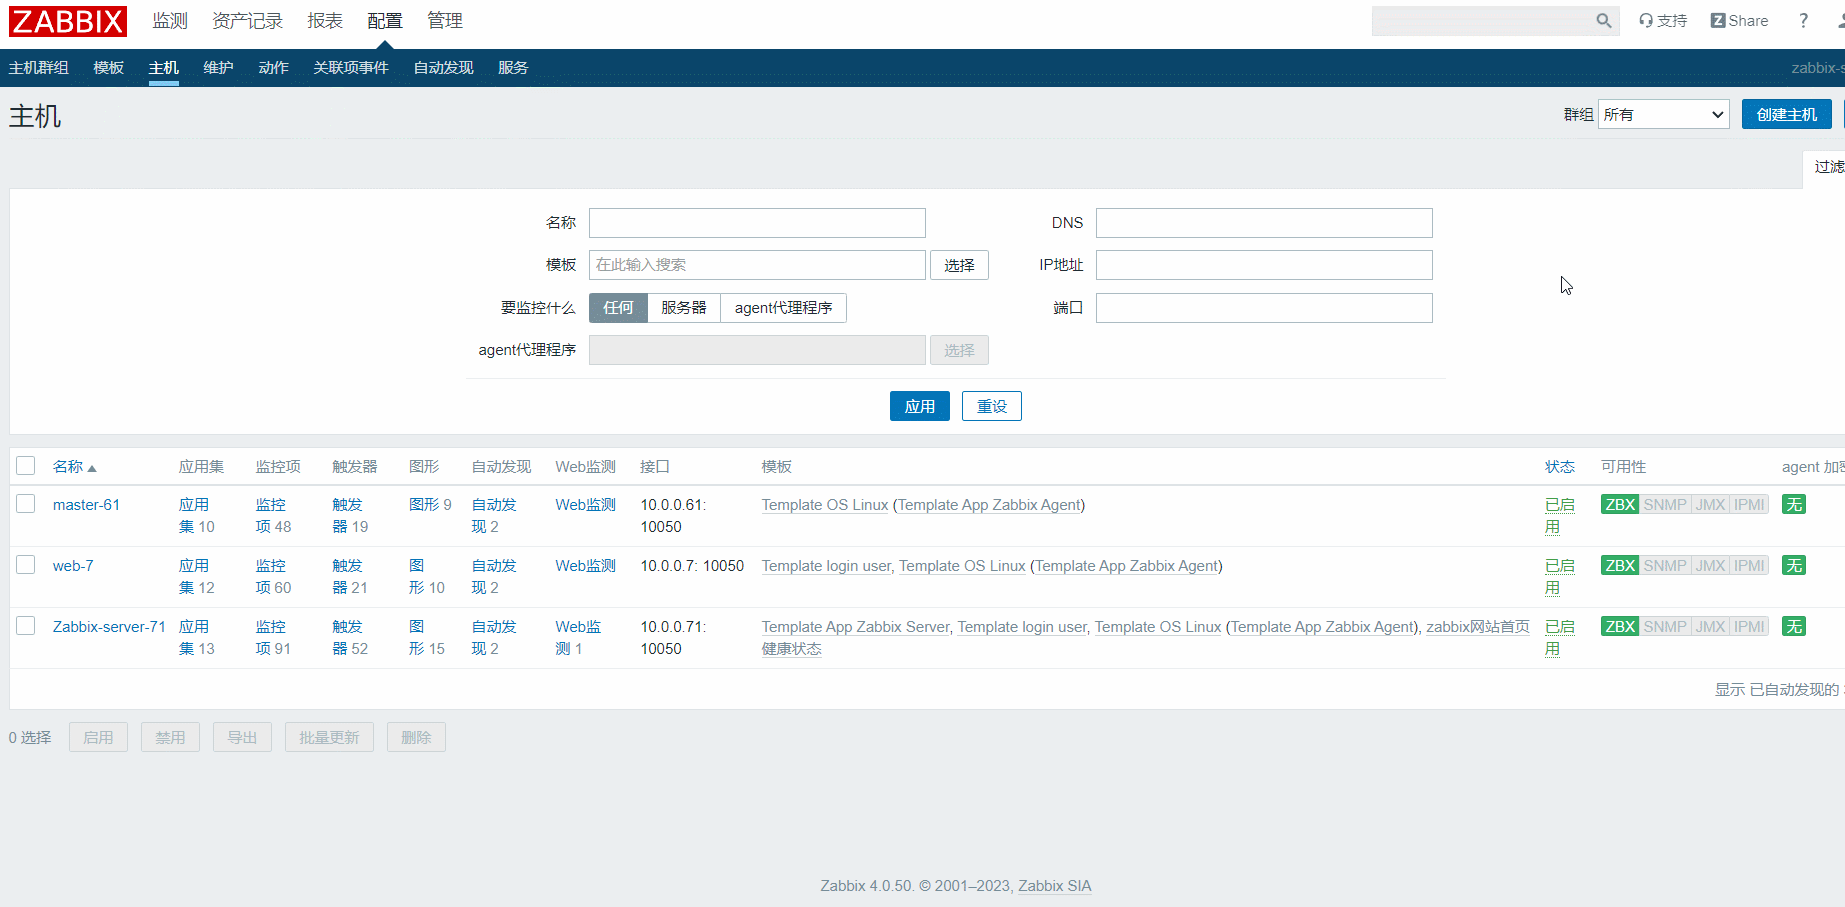1845x907 pixels.
Task: Open Template OS Linux in master-61 row
Action: (825, 505)
